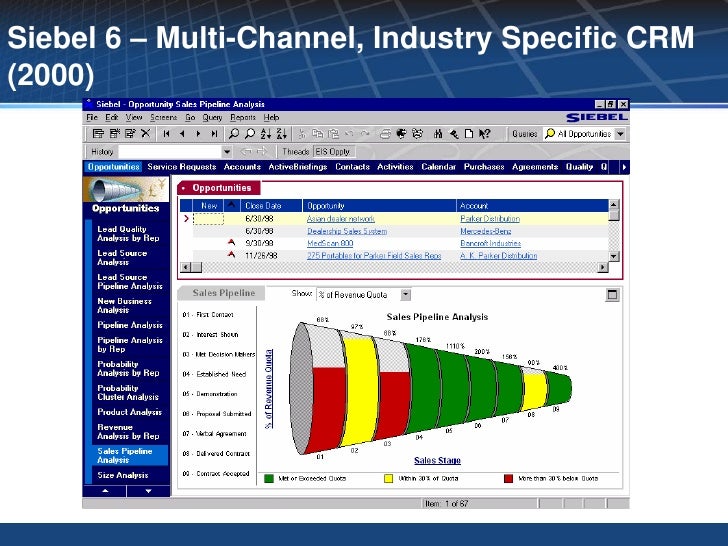Screen dimensions: 728x546
Task: Click the sort descending Z-A icon
Action: pyautogui.click(x=282, y=133)
